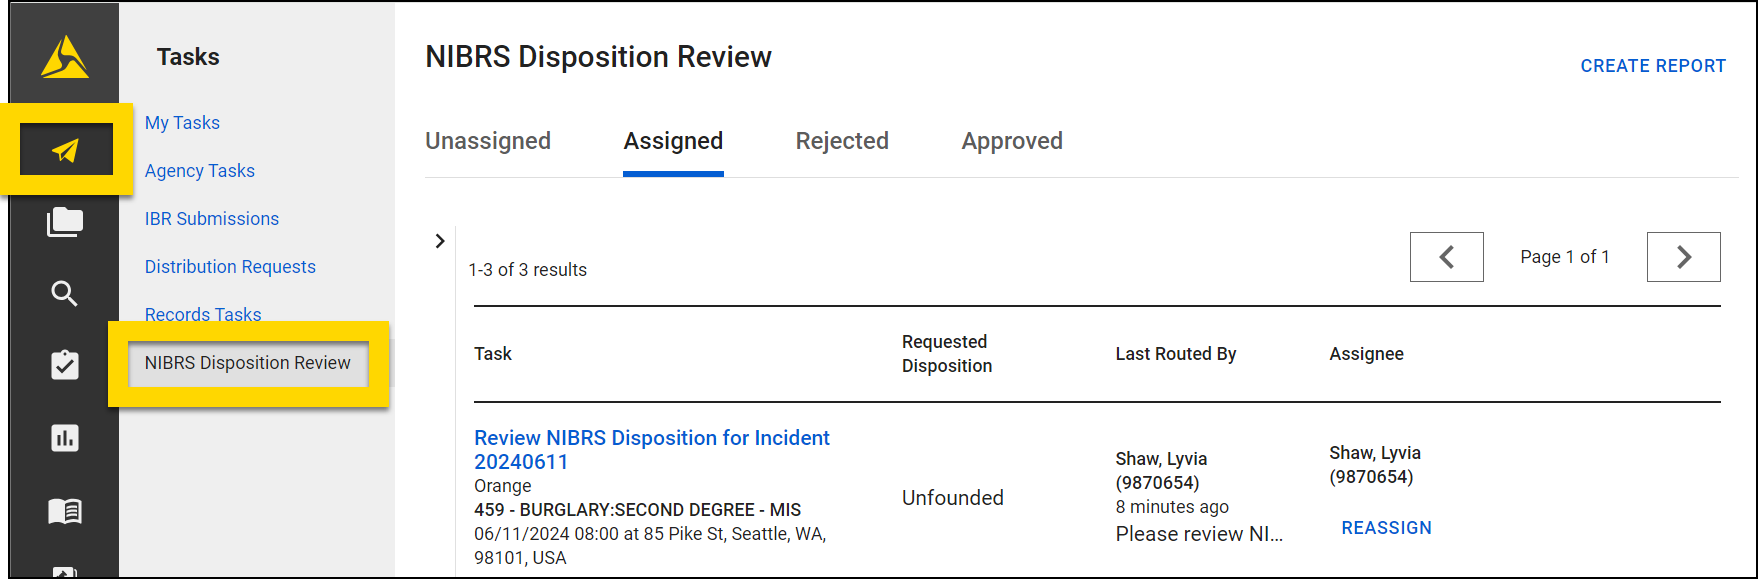The width and height of the screenshot is (1758, 579).
Task: Open the folder icon in sidebar
Action: (65, 222)
